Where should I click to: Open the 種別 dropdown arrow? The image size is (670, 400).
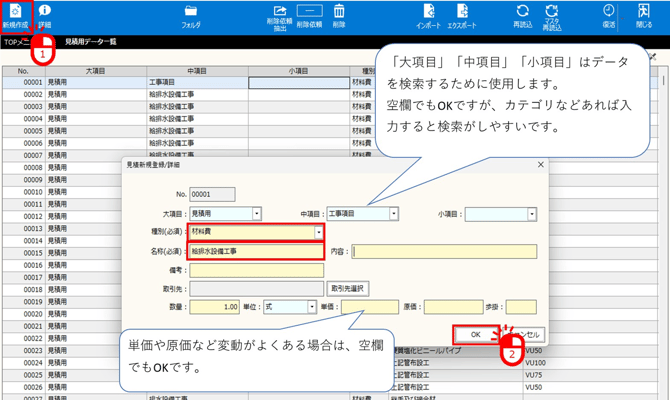click(319, 232)
